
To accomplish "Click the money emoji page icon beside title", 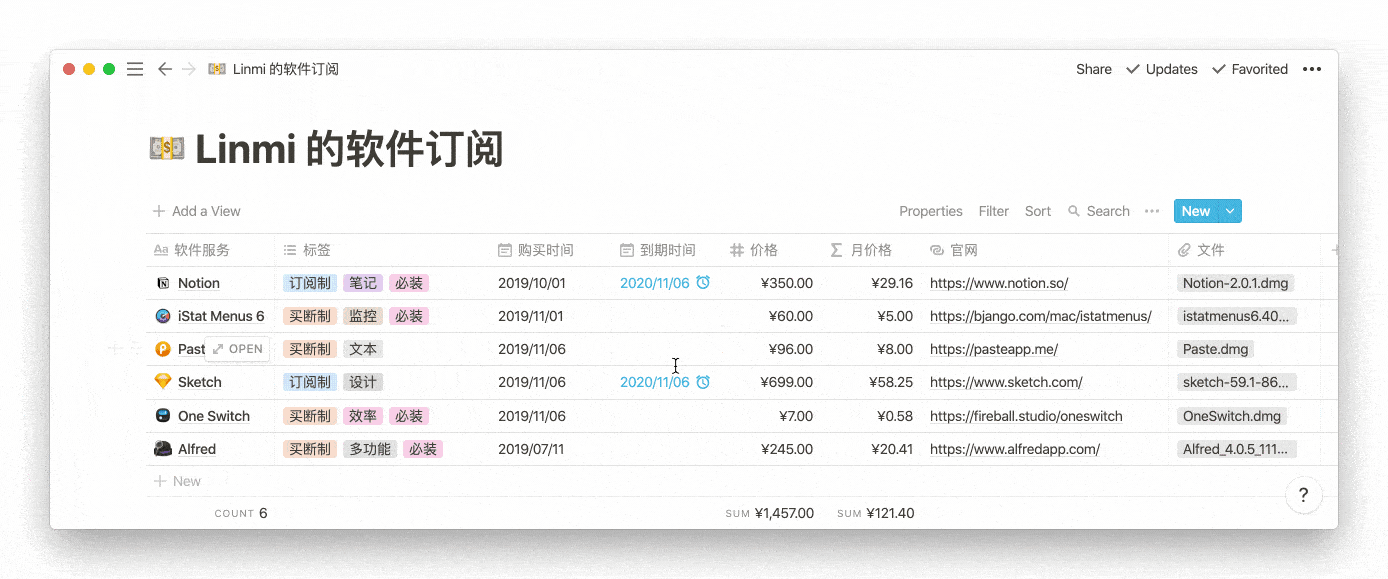I will 167,149.
